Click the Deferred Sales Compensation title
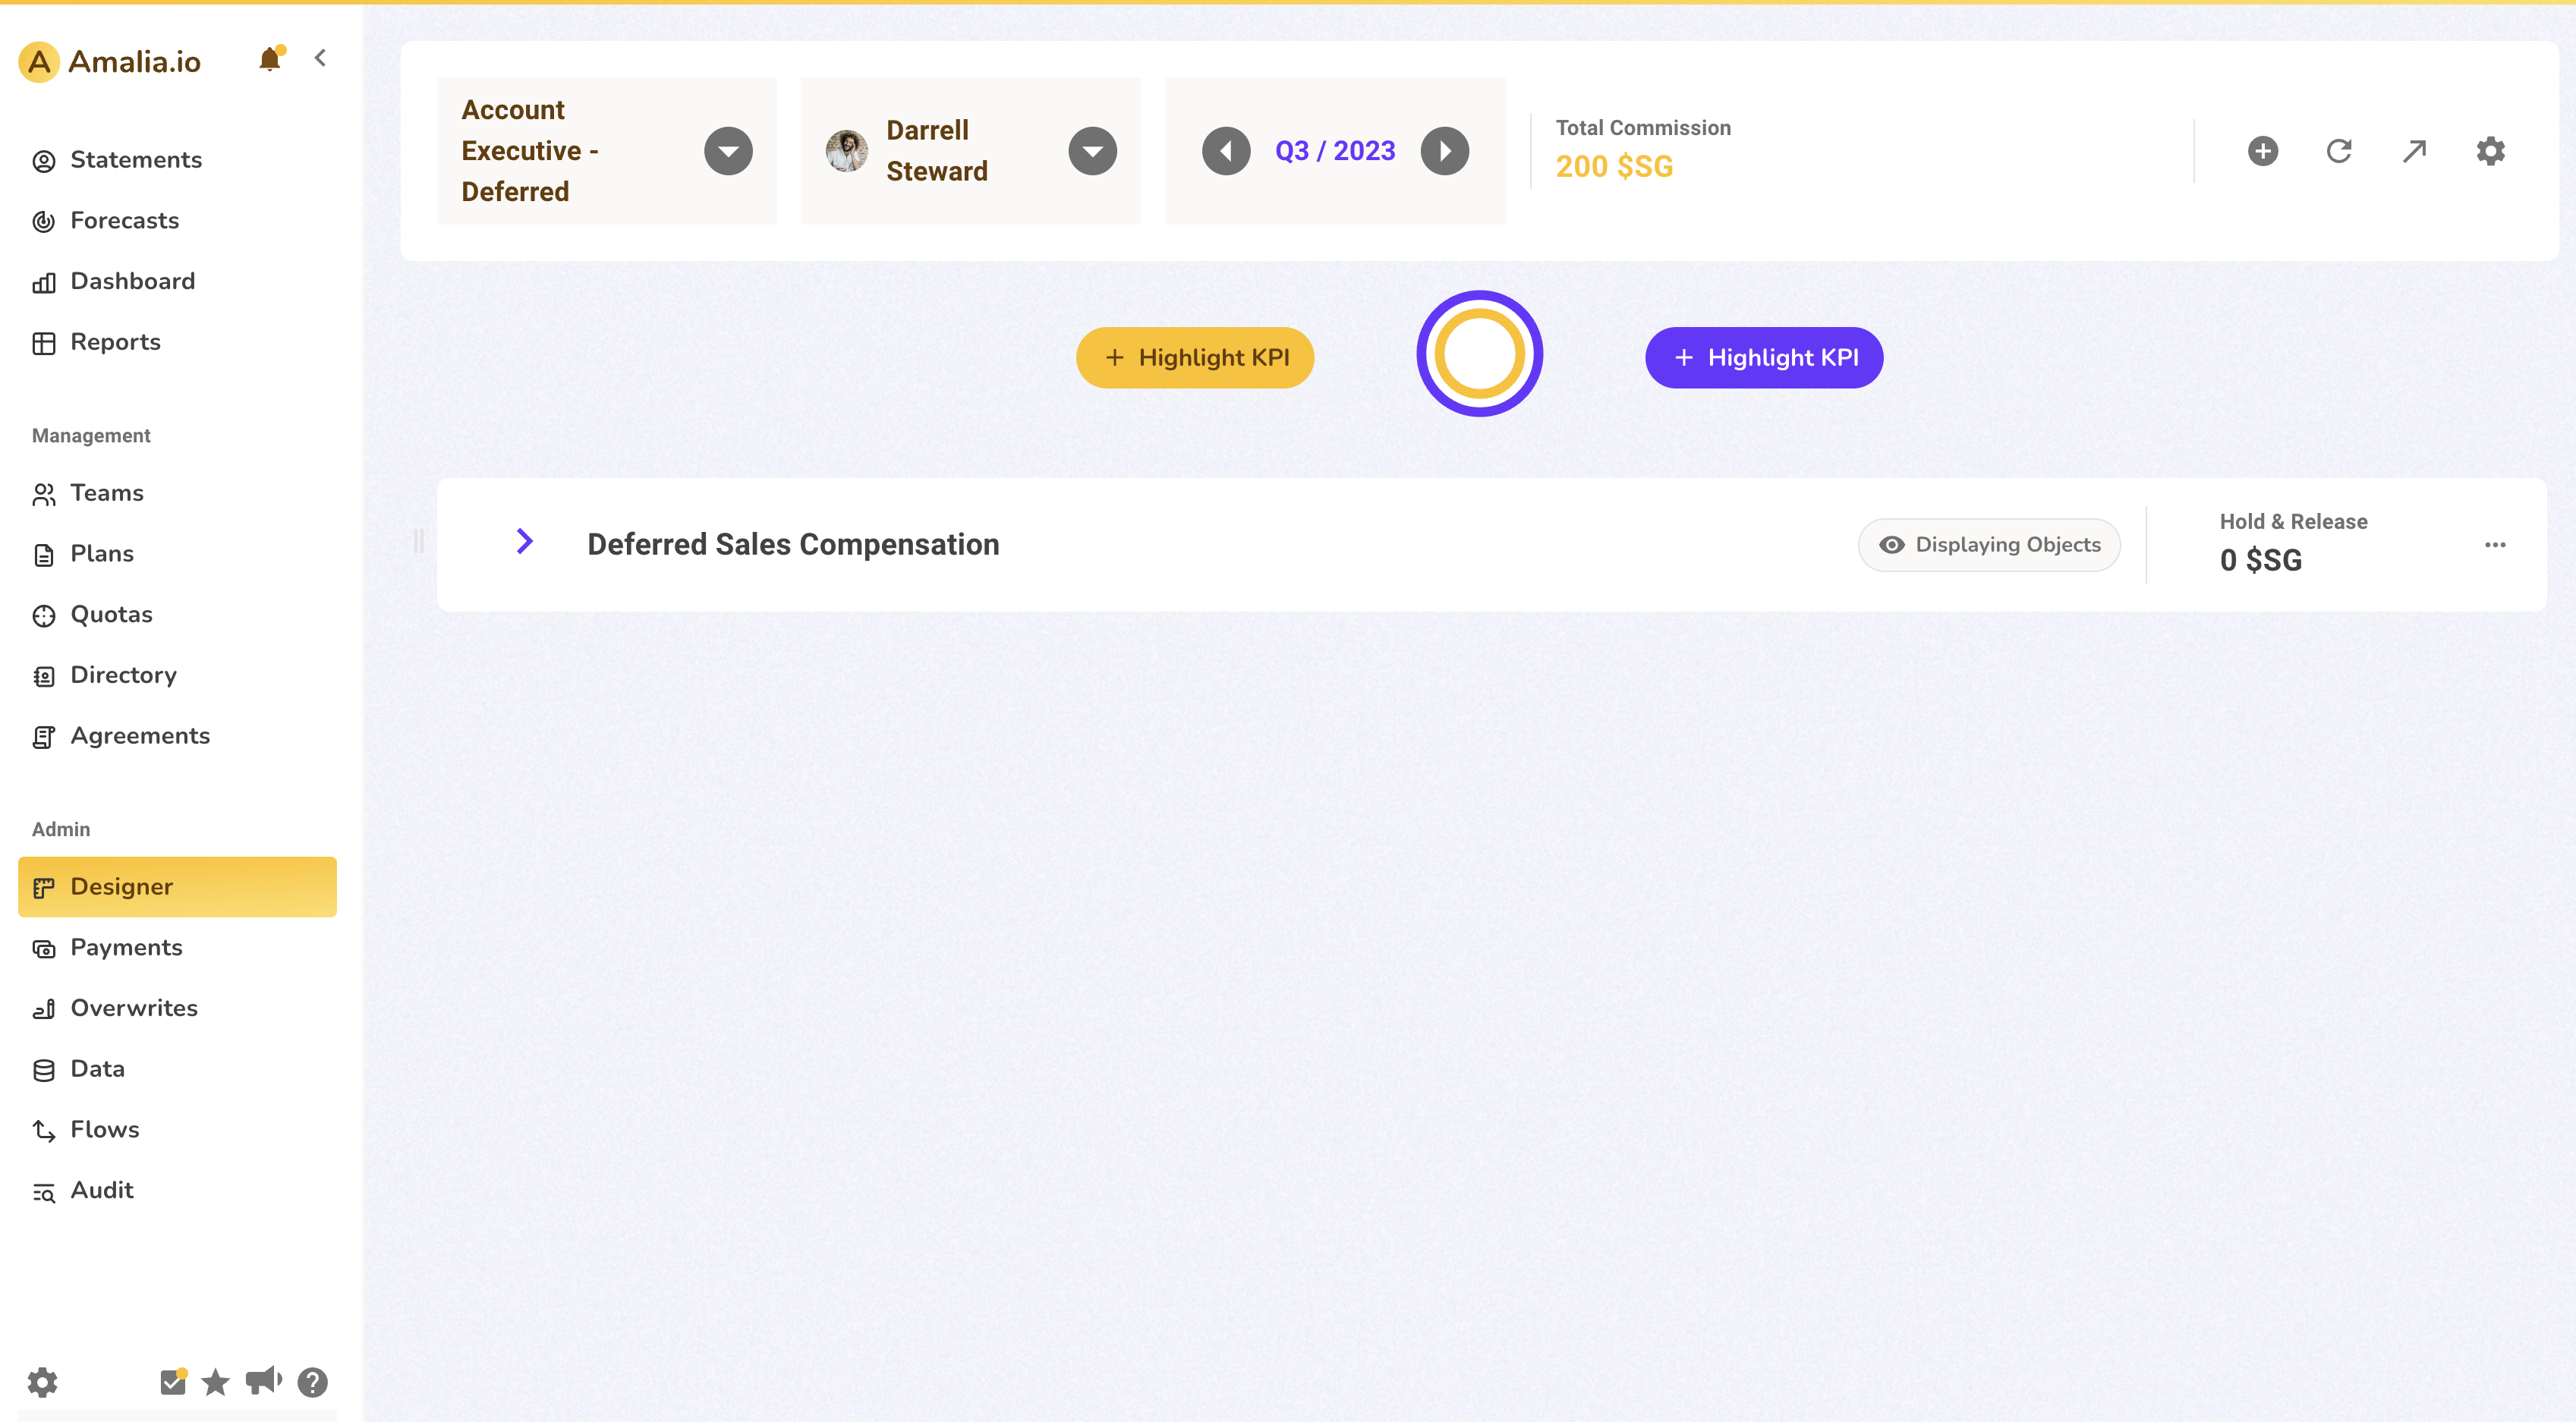 coord(793,545)
